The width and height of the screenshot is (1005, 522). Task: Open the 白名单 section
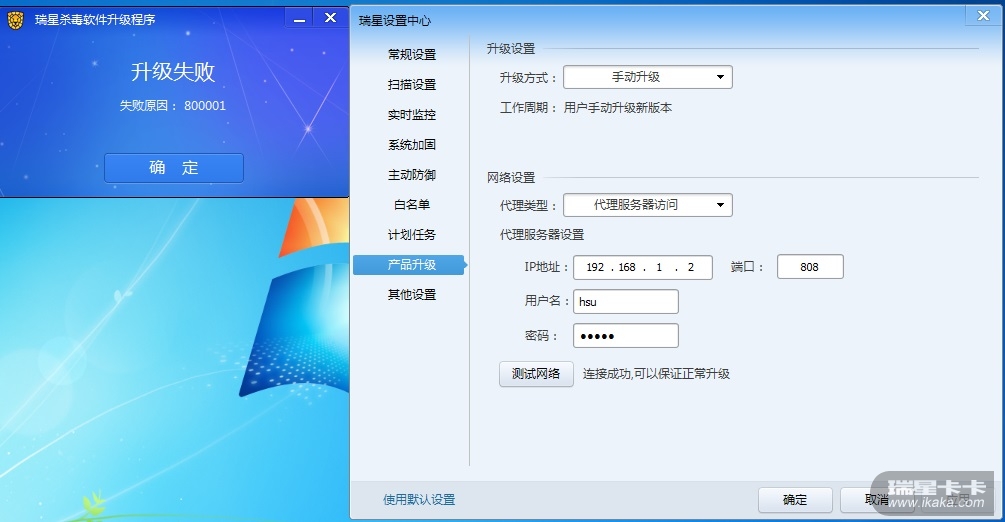click(x=411, y=205)
